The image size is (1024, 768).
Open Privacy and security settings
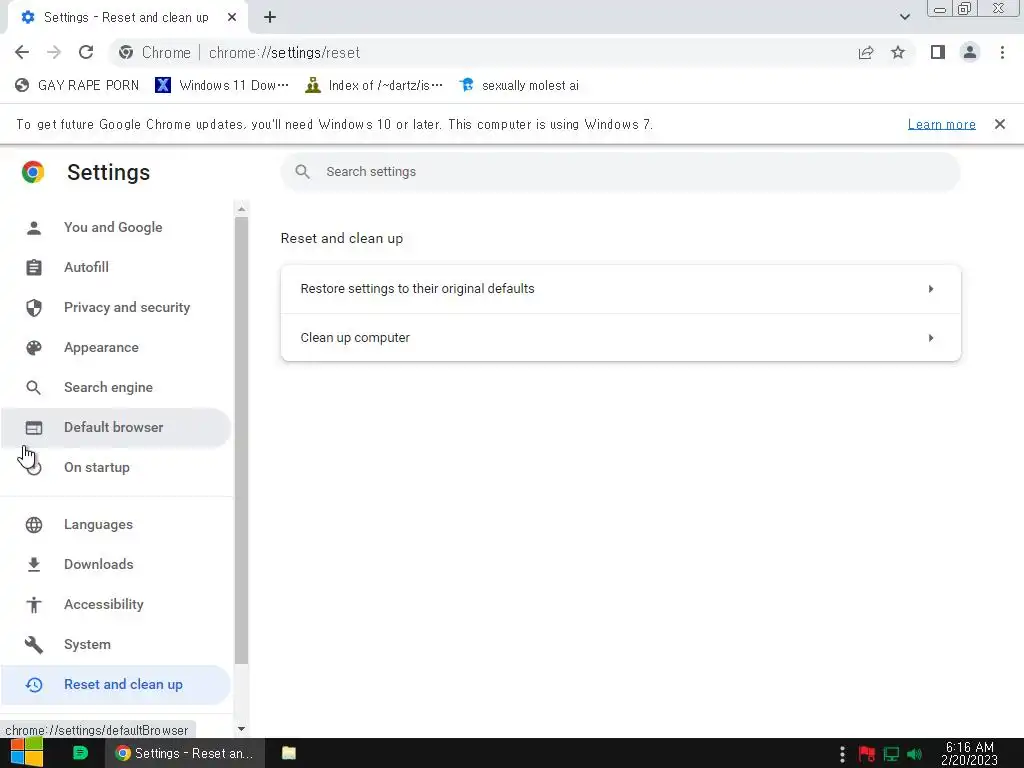click(116, 307)
